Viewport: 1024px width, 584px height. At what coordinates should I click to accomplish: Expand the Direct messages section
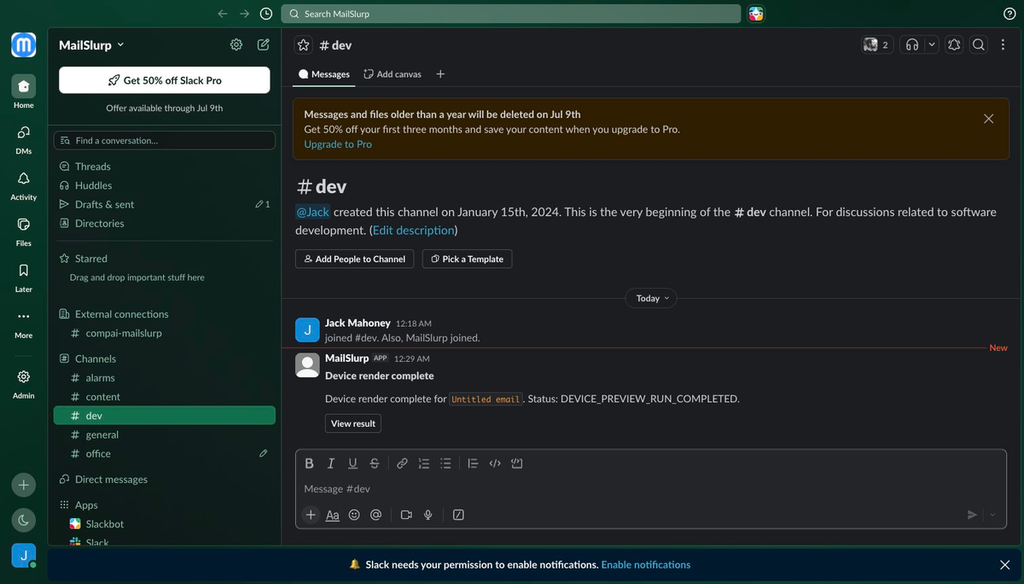coord(111,479)
